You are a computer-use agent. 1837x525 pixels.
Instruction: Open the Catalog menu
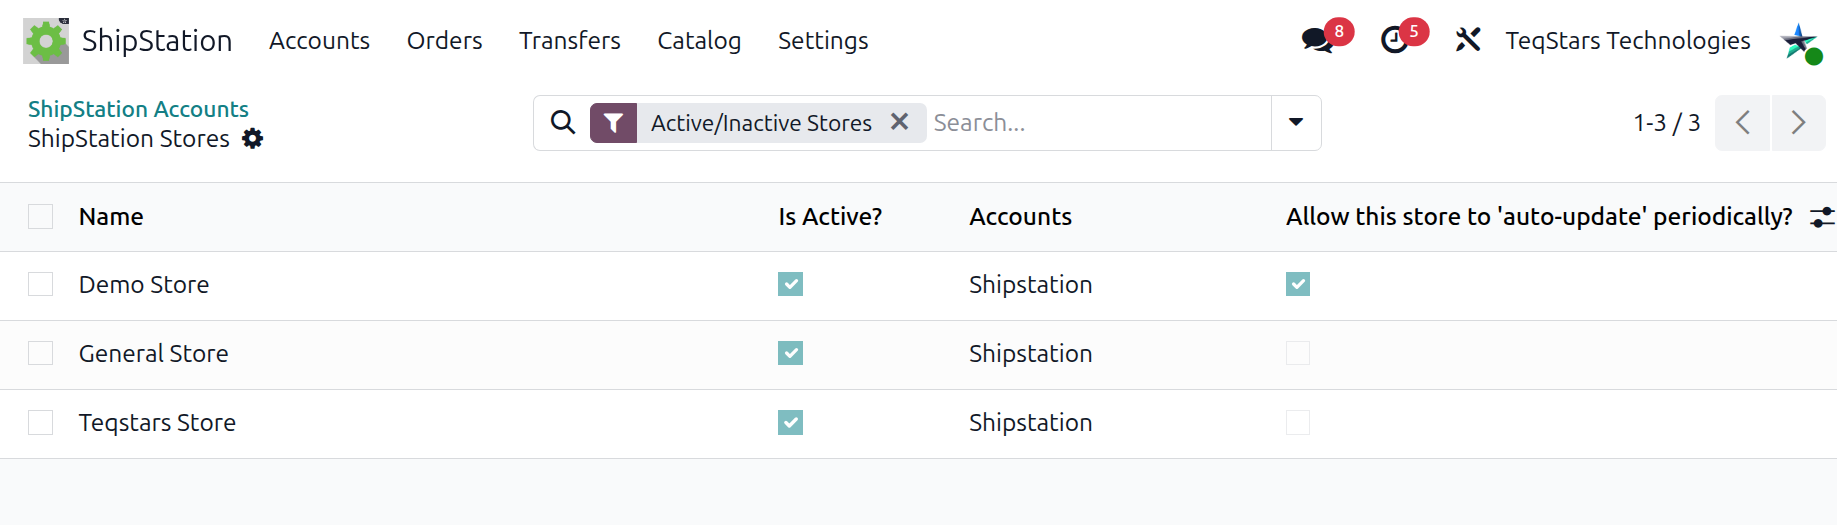pos(699,41)
